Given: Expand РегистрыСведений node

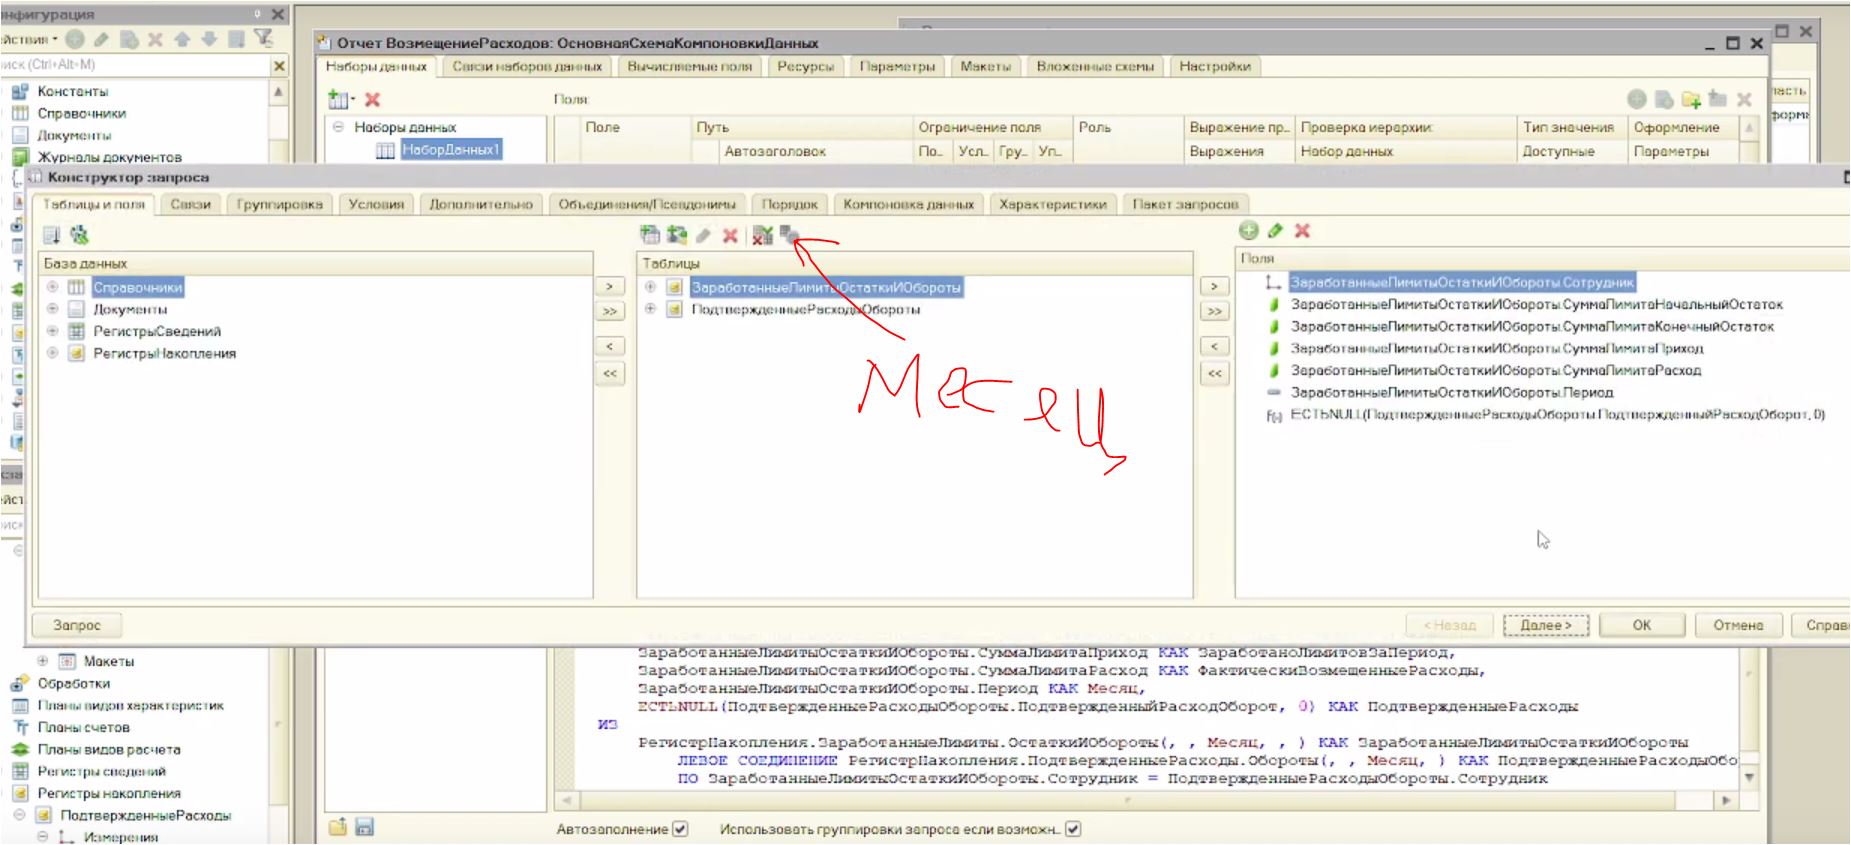Looking at the screenshot, I should [52, 331].
